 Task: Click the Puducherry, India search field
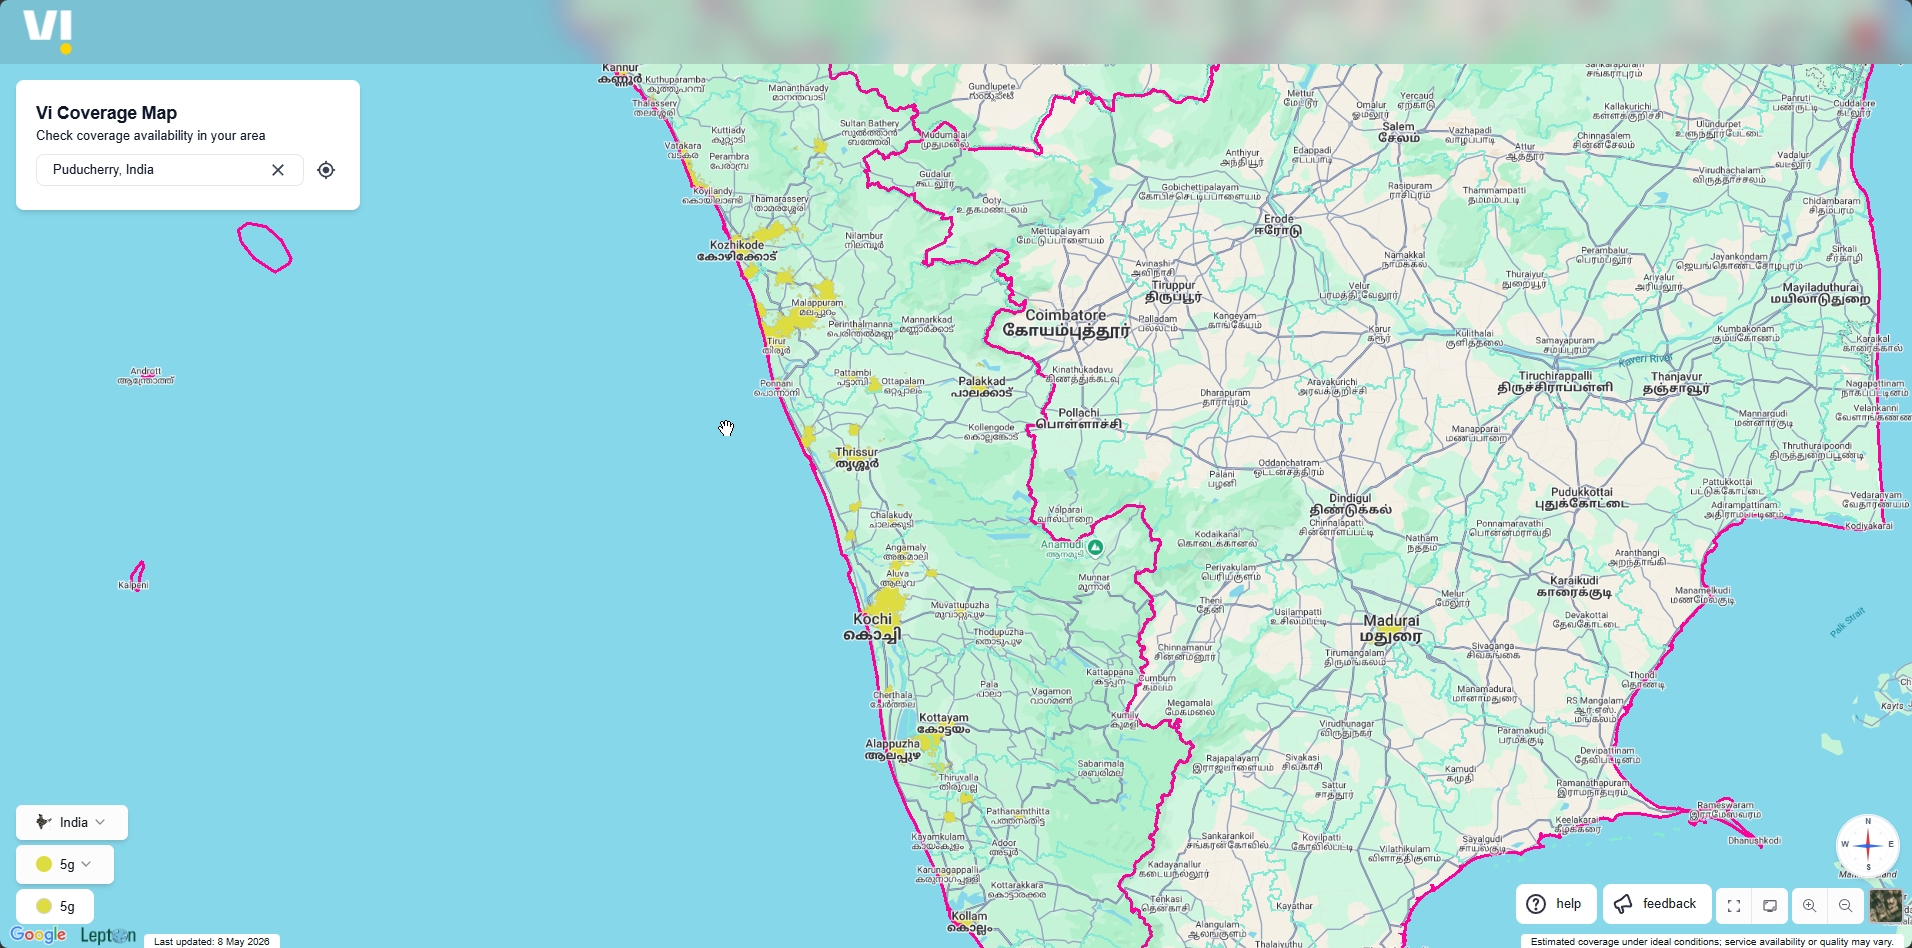[x=170, y=170]
